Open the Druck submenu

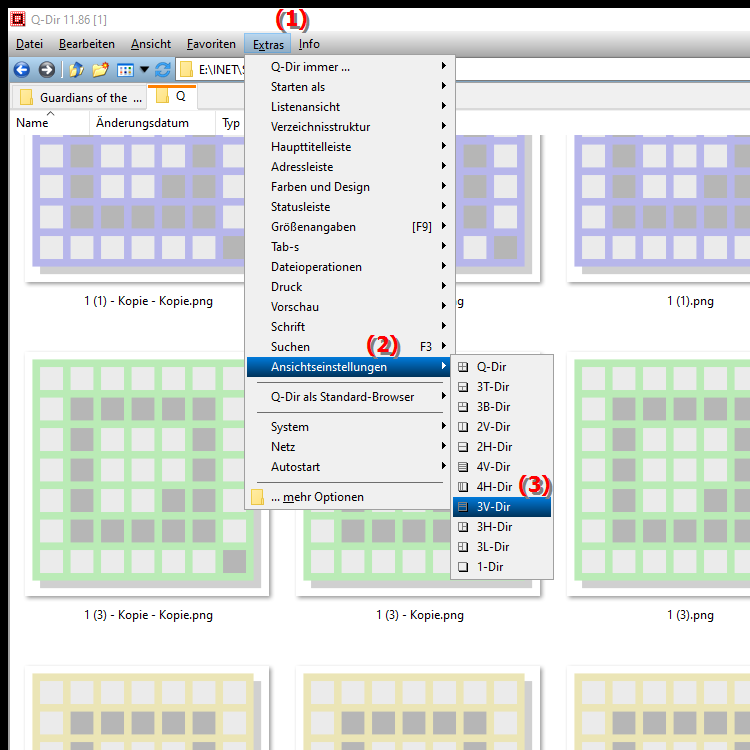coord(349,287)
